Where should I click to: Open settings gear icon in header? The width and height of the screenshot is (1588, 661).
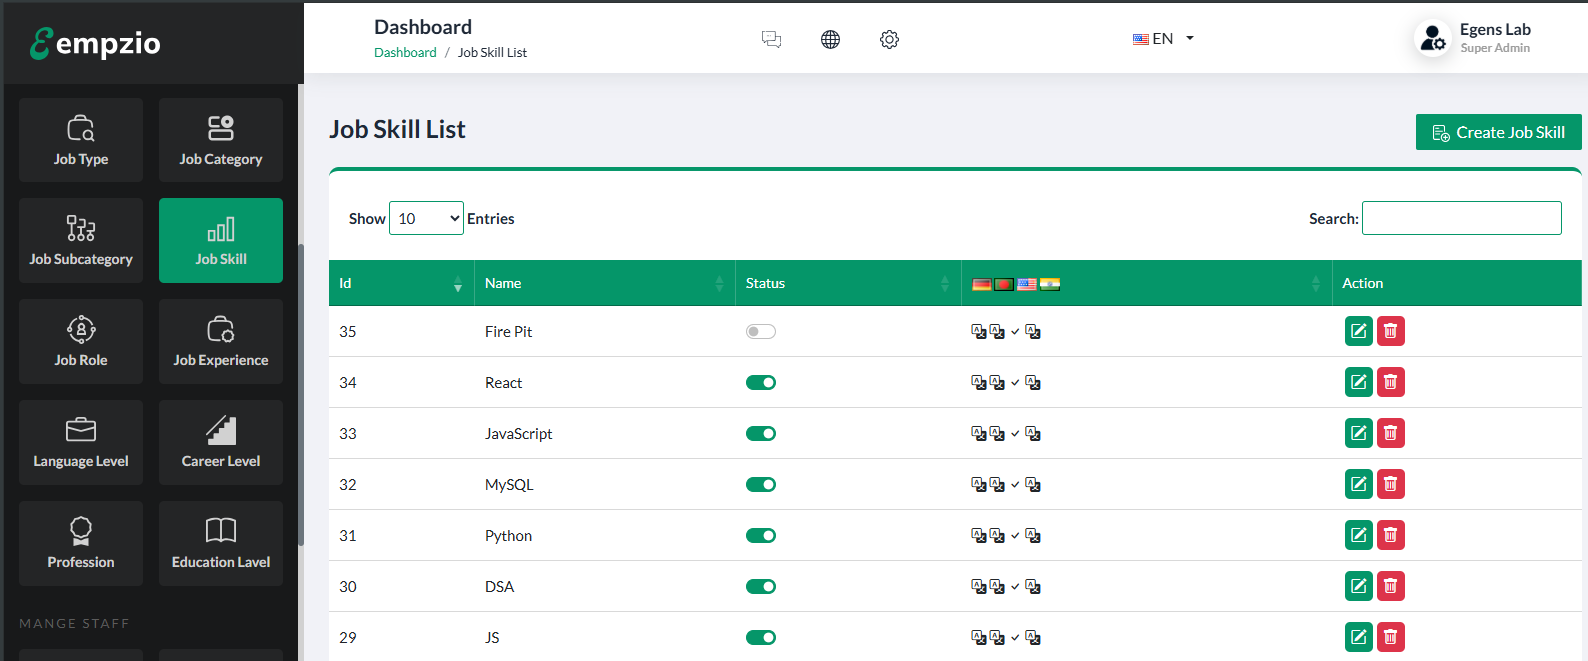pyautogui.click(x=889, y=39)
